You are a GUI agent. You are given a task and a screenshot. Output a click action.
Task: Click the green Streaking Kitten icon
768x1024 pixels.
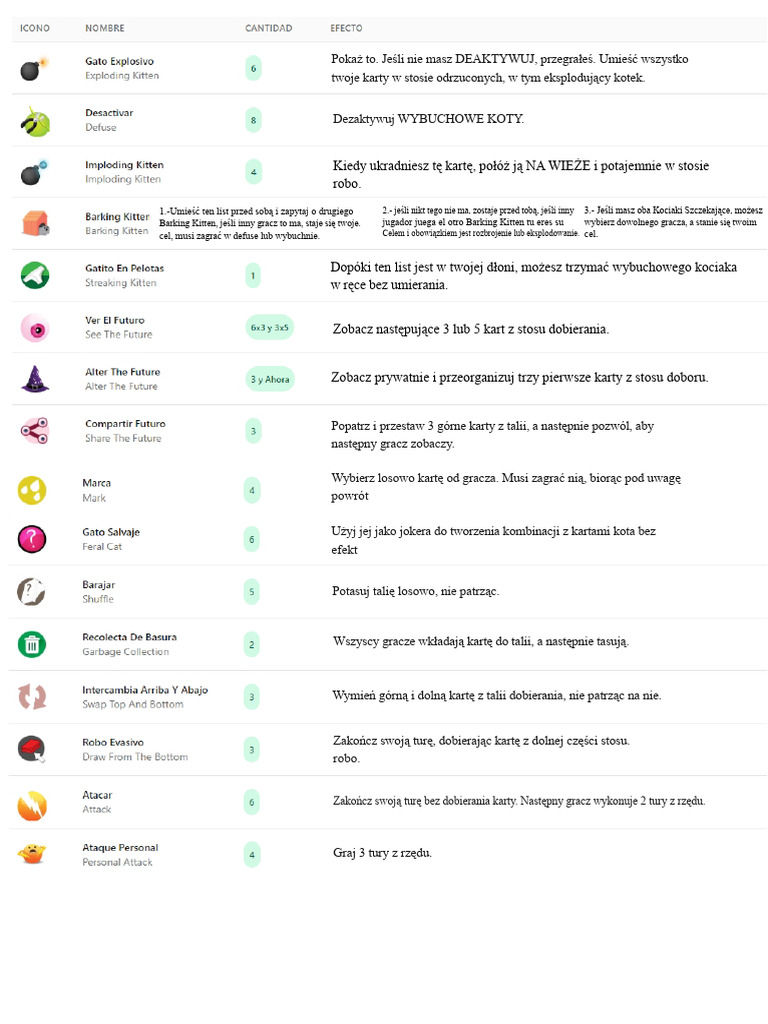35,275
